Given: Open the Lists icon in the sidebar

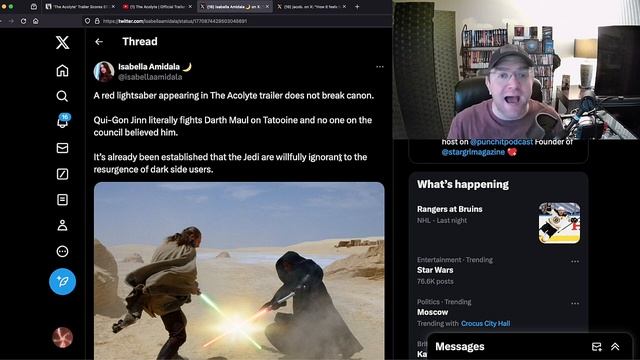Looking at the screenshot, I should [x=62, y=200].
